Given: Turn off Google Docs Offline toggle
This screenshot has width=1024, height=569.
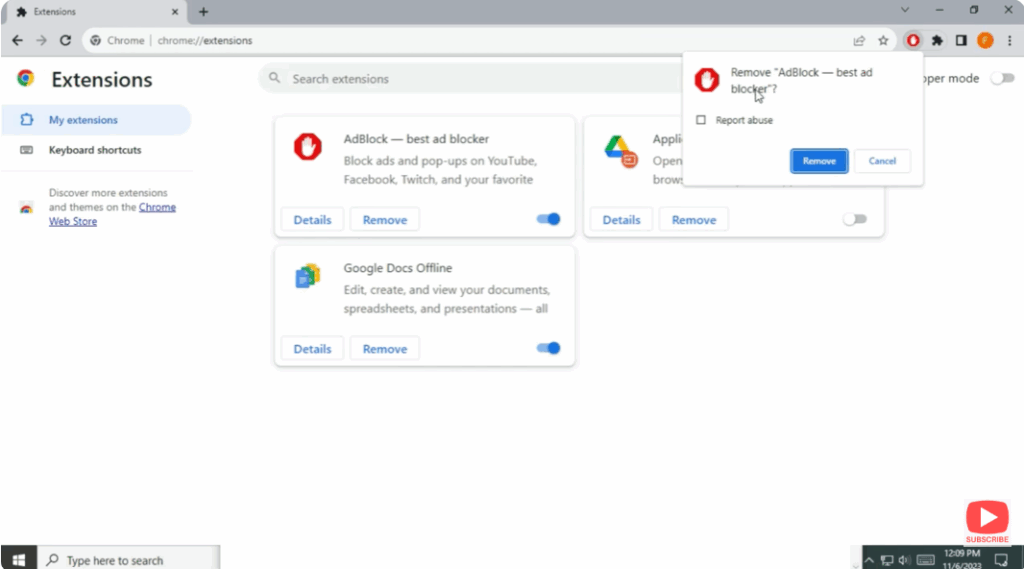Looking at the screenshot, I should (548, 348).
